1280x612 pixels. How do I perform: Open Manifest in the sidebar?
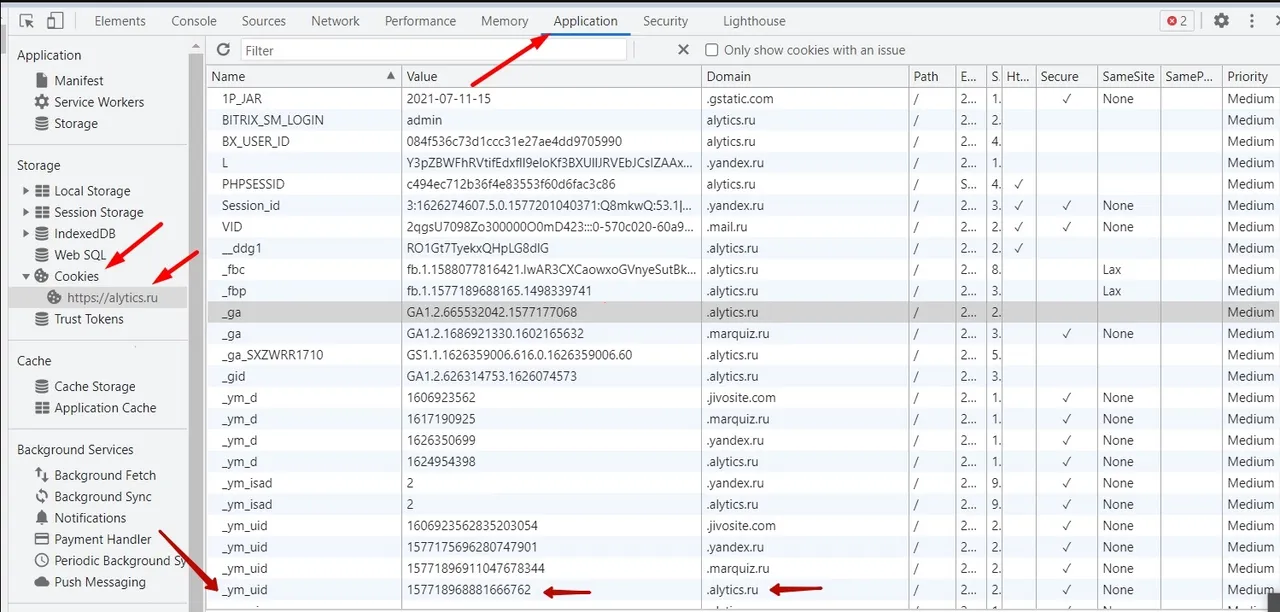tap(79, 80)
